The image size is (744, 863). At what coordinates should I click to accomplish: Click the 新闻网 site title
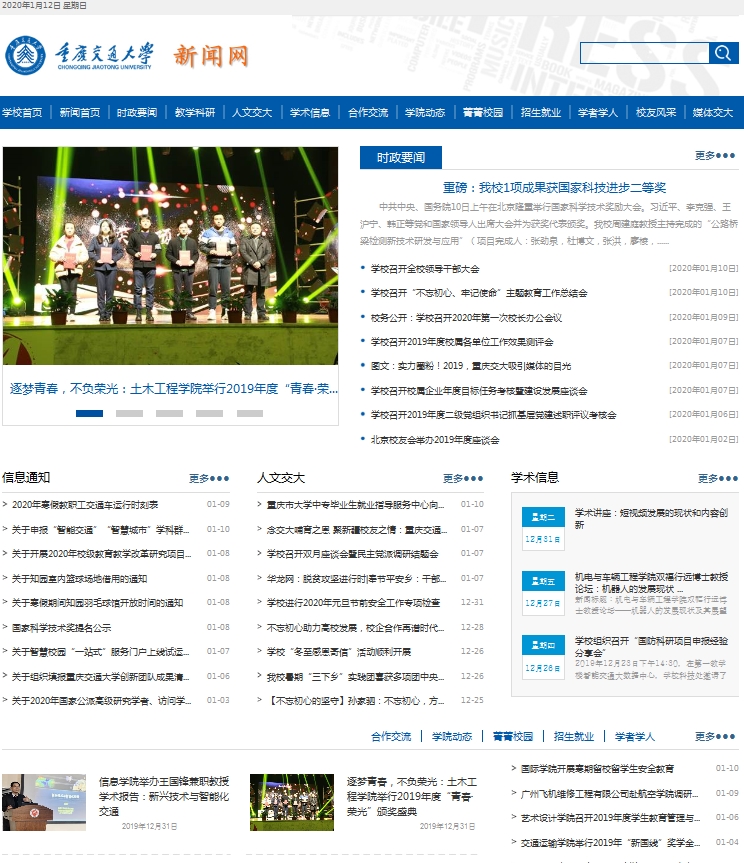(x=211, y=56)
